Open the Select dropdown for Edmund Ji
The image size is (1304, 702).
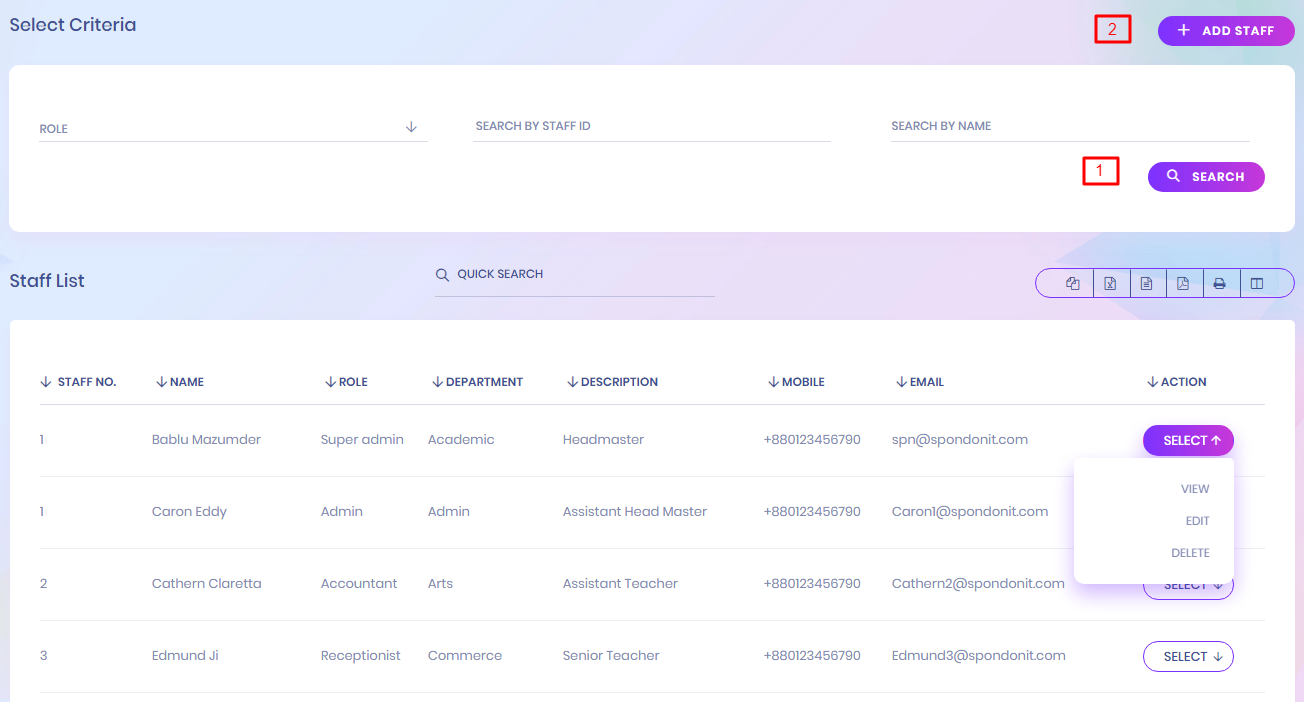click(1188, 657)
